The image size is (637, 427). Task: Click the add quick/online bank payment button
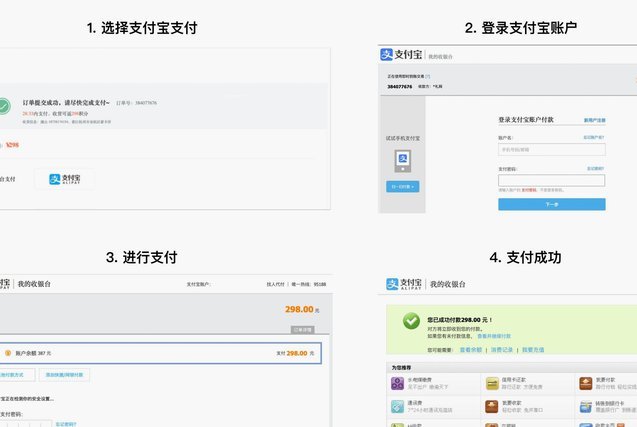point(64,375)
